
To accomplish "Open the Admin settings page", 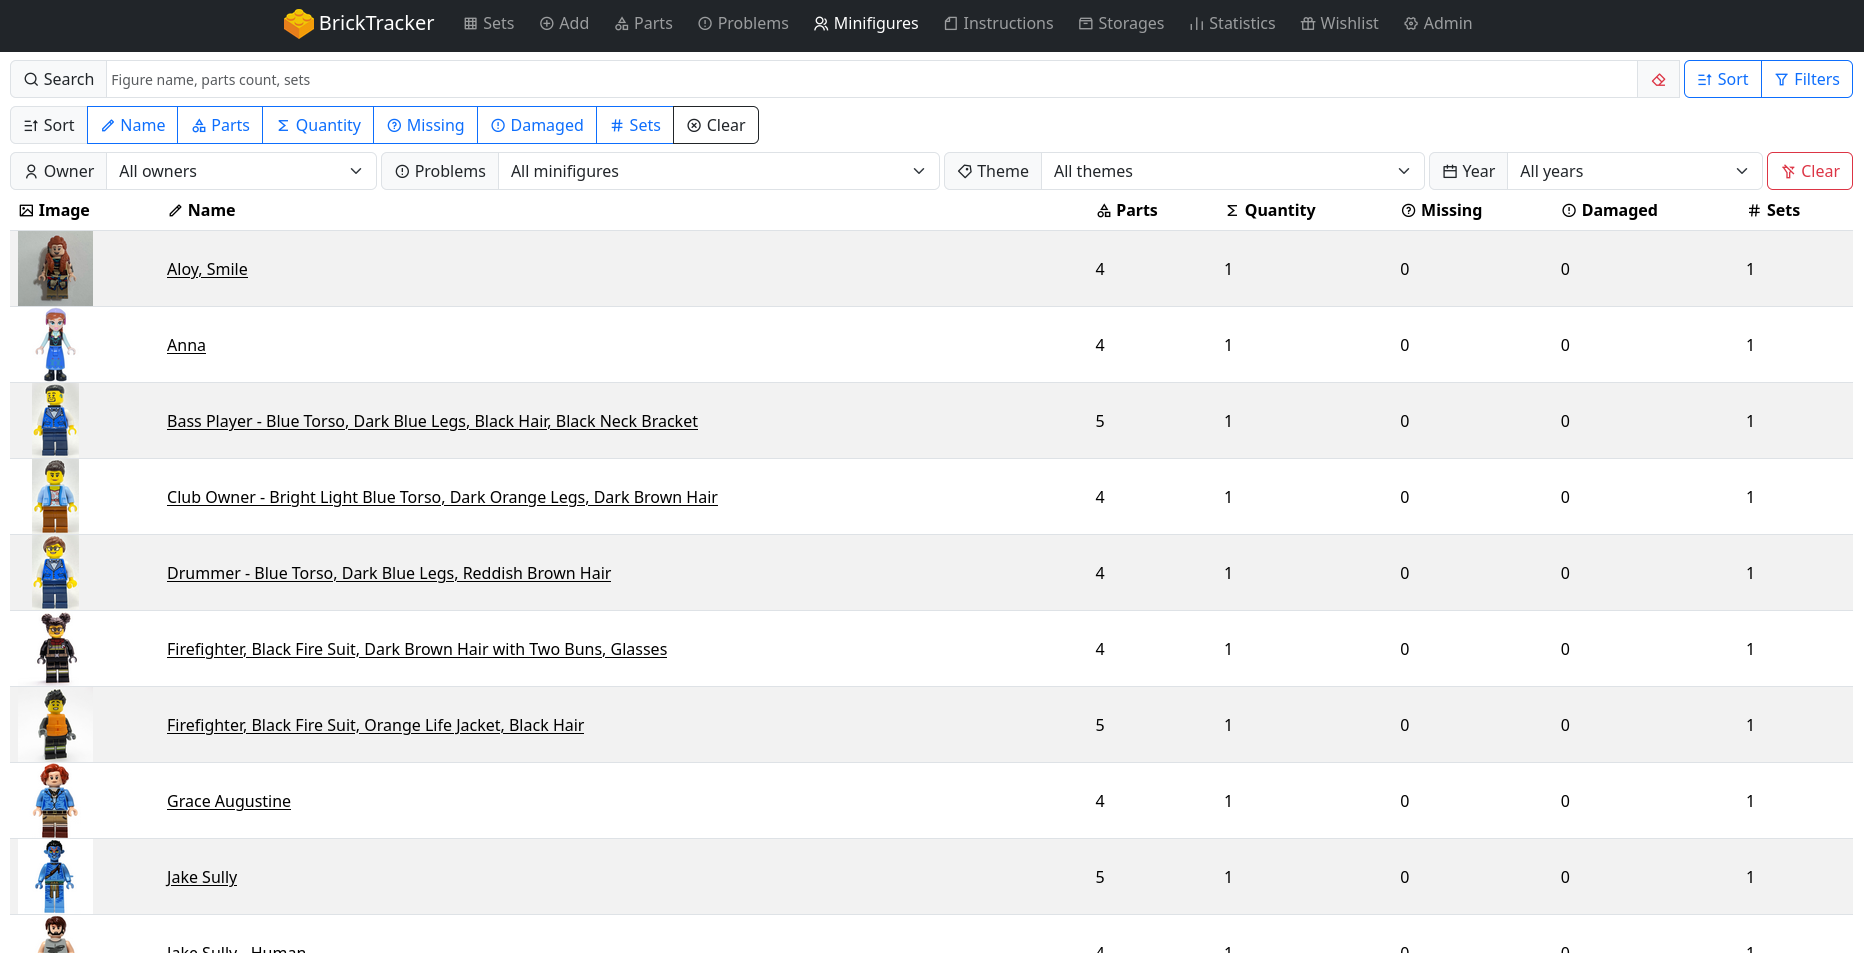I will coord(1437,23).
